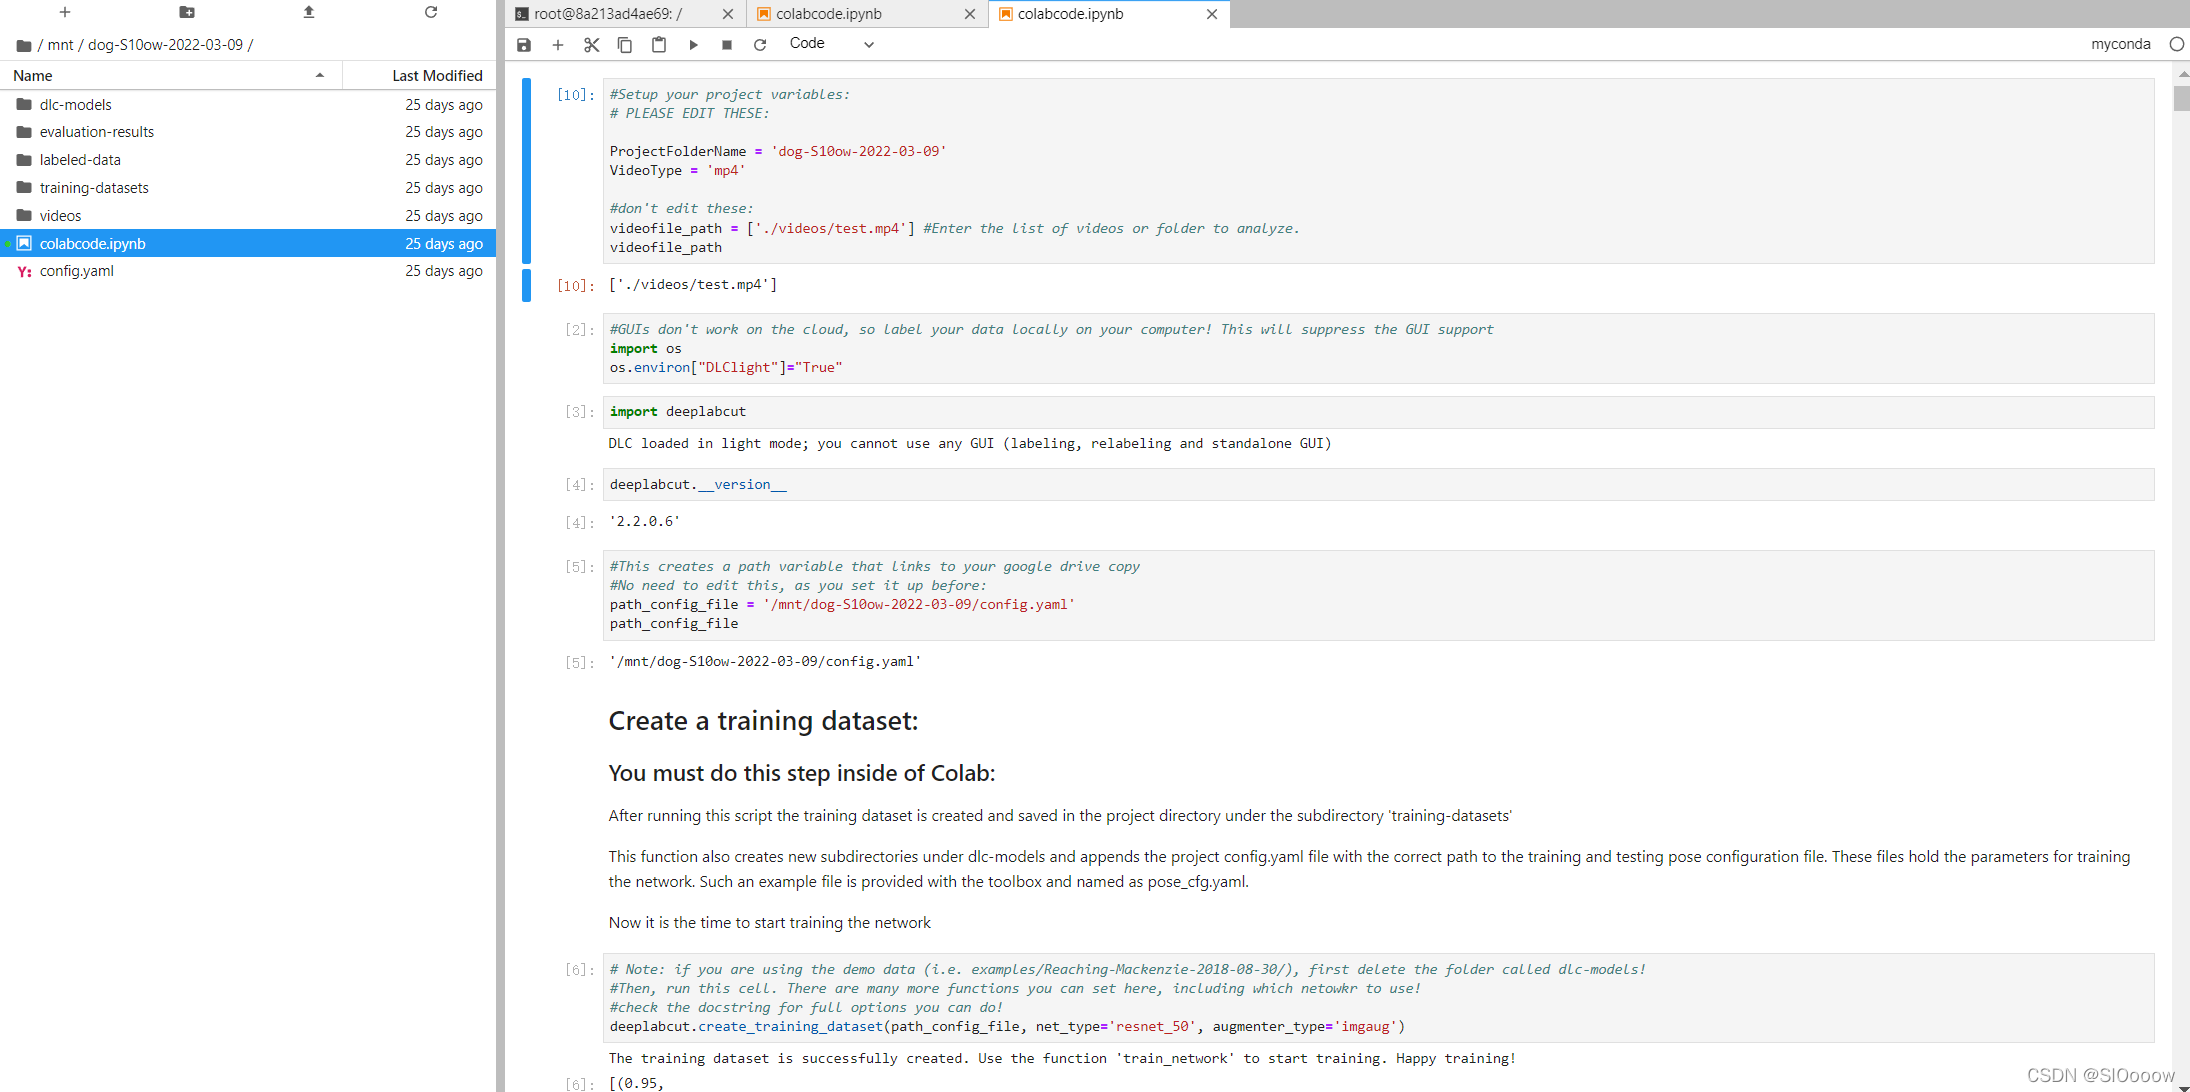Viewport: 2190px width, 1092px height.
Task: Navigate to dog-S10ow-2022-03-09 in breadcrumb
Action: [x=165, y=45]
